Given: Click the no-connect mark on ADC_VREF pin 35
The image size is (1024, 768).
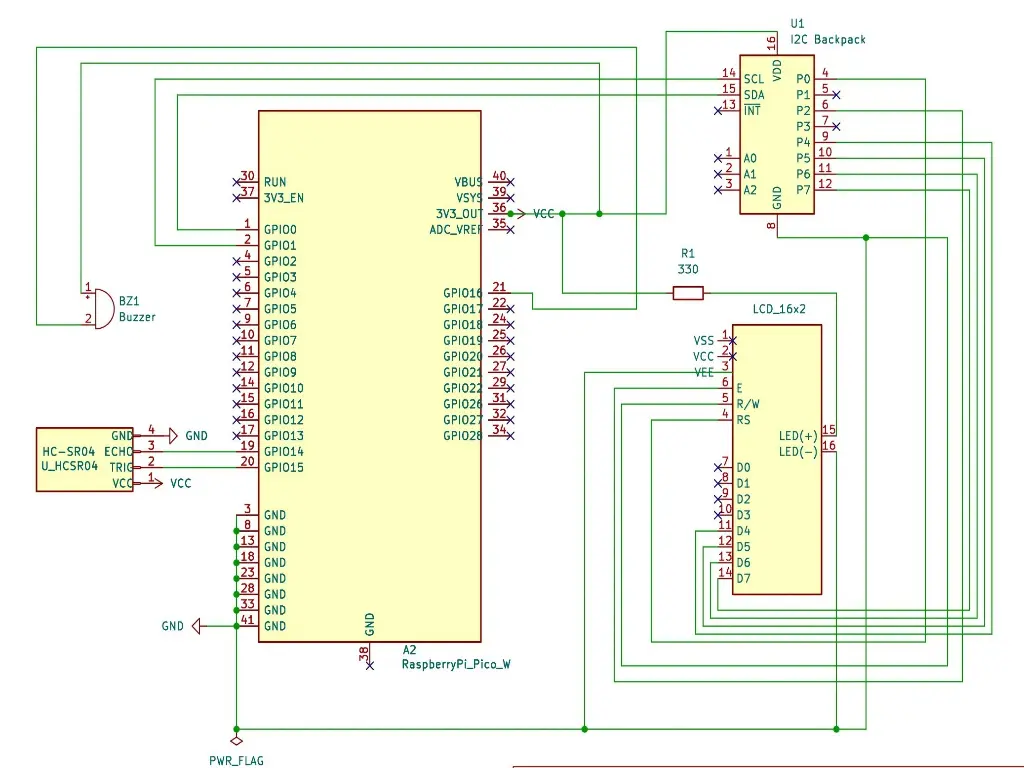Looking at the screenshot, I should [510, 230].
